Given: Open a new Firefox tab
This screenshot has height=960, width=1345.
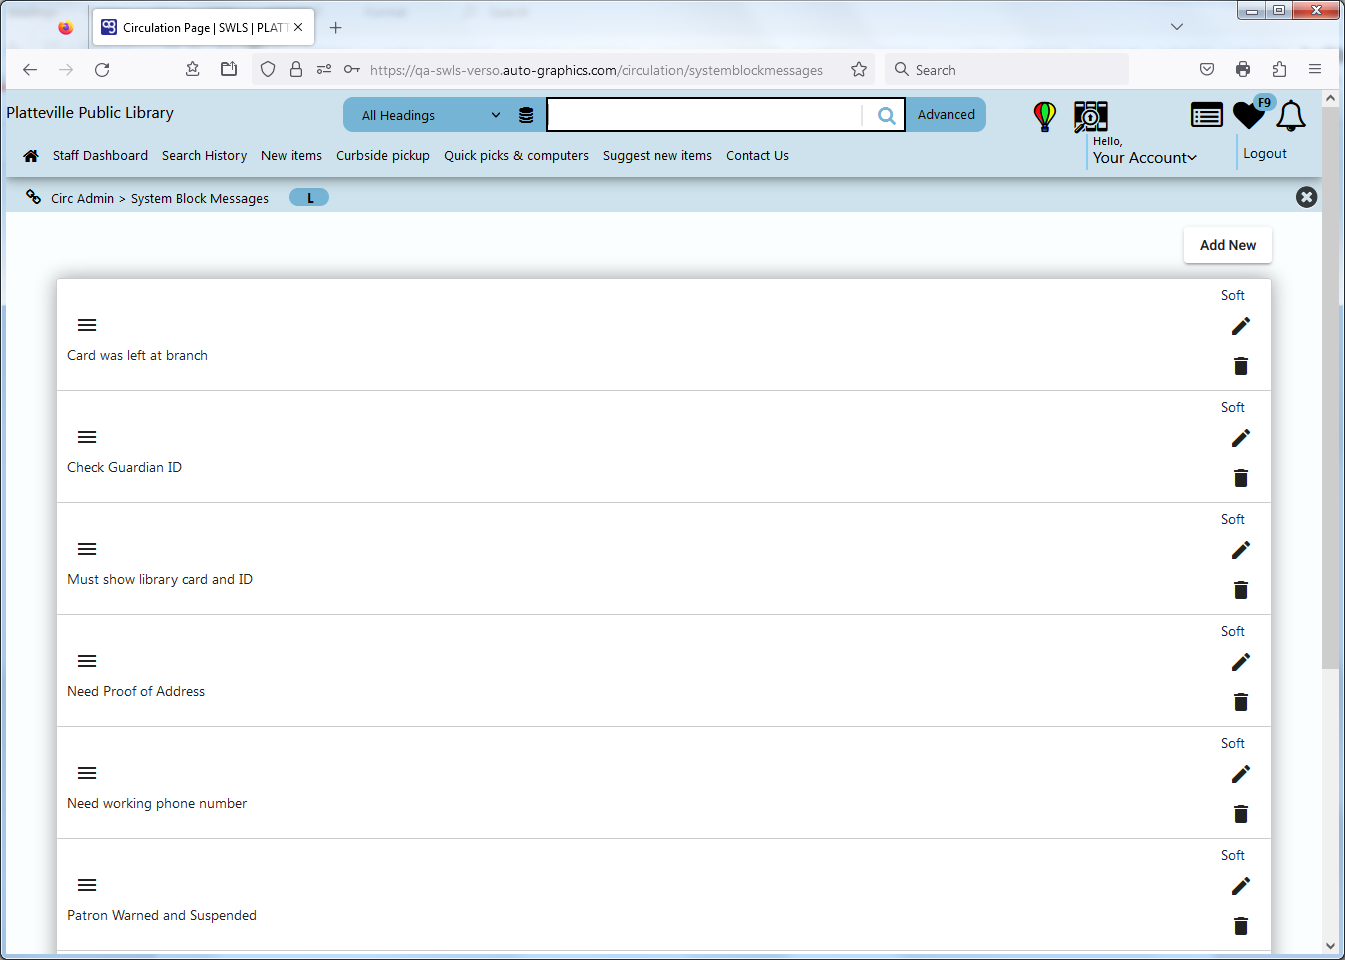Looking at the screenshot, I should tap(336, 28).
